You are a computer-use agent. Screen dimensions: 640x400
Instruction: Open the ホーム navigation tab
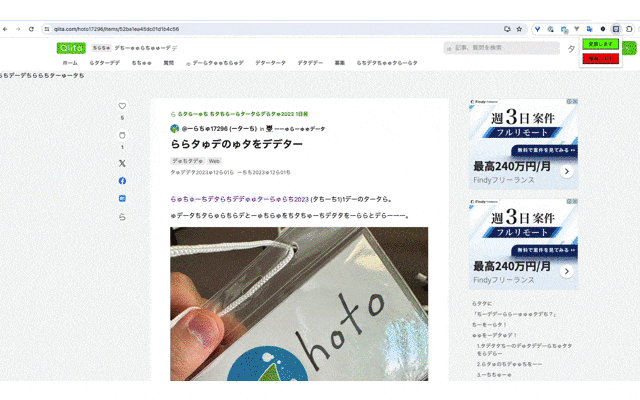[x=70, y=63]
